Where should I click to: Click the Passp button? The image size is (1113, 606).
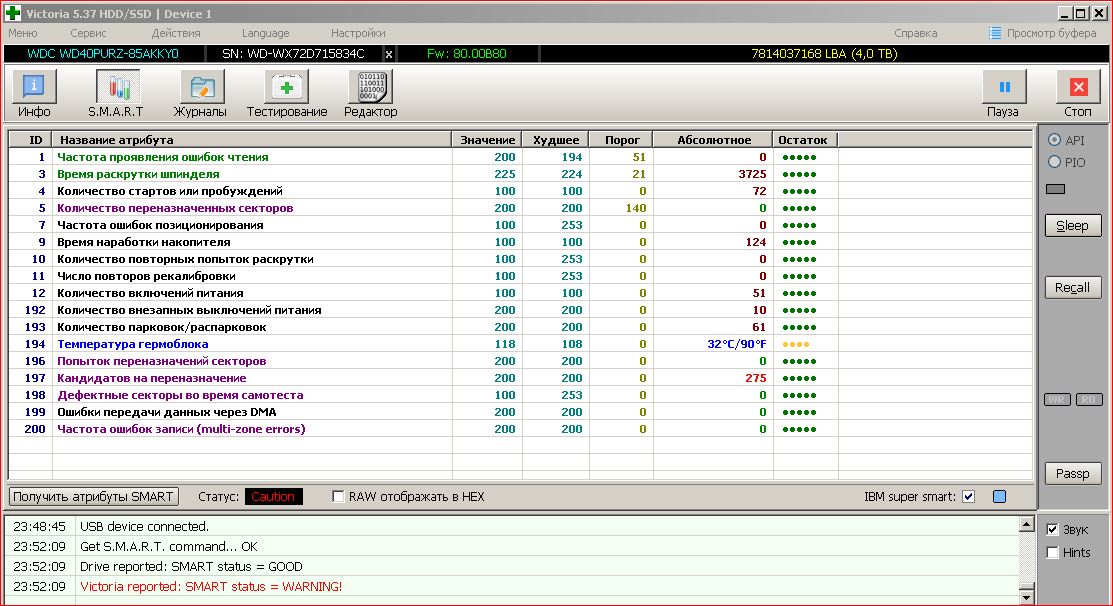pyautogui.click(x=1073, y=473)
